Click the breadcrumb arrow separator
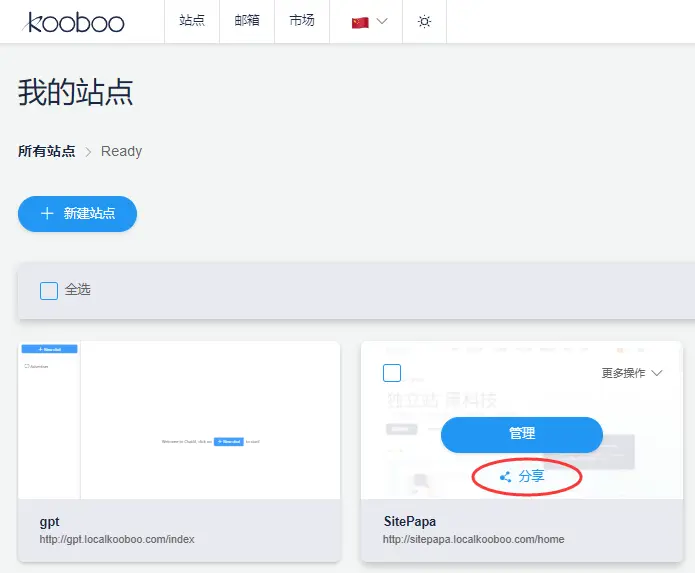 coord(88,152)
